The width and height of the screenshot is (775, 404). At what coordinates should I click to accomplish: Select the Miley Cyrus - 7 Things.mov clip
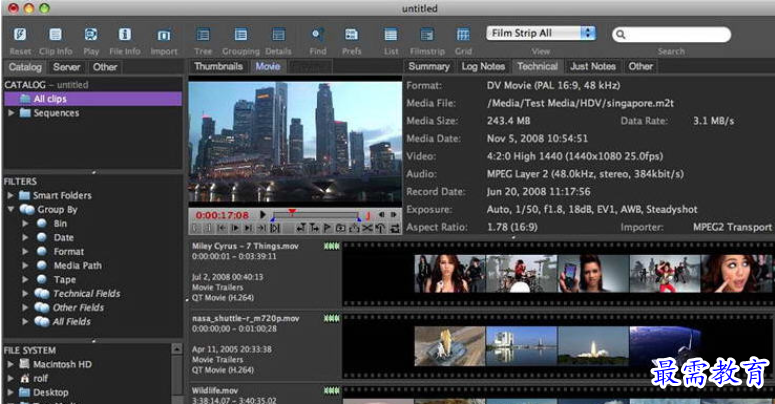point(245,246)
